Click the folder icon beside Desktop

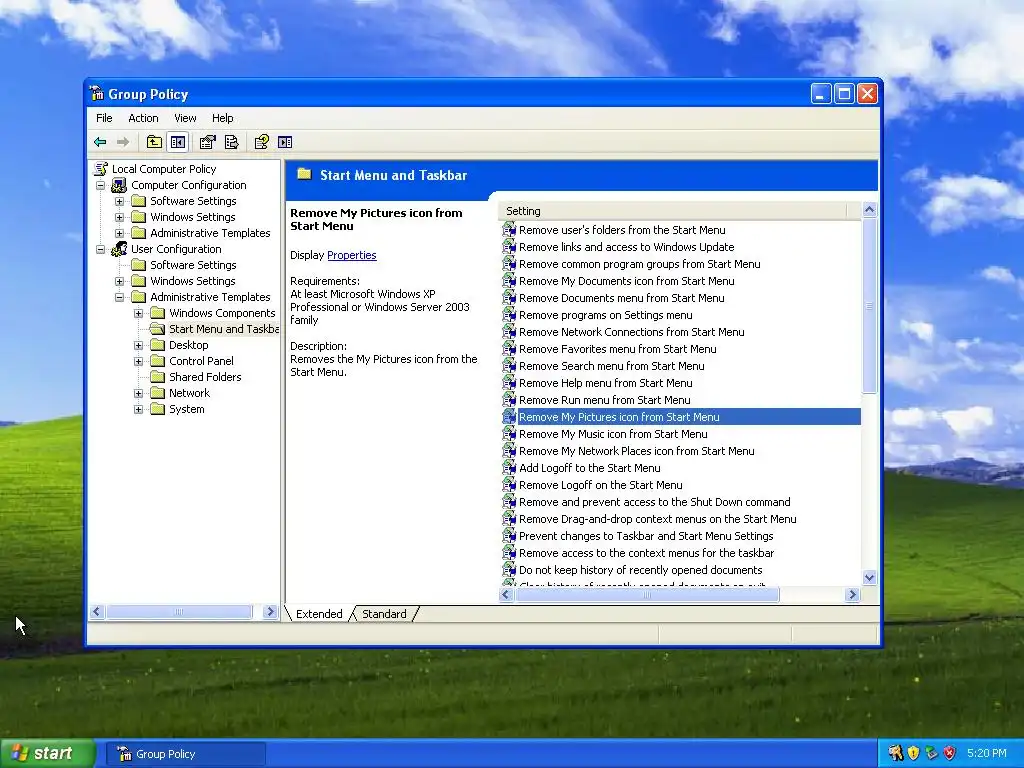click(157, 345)
